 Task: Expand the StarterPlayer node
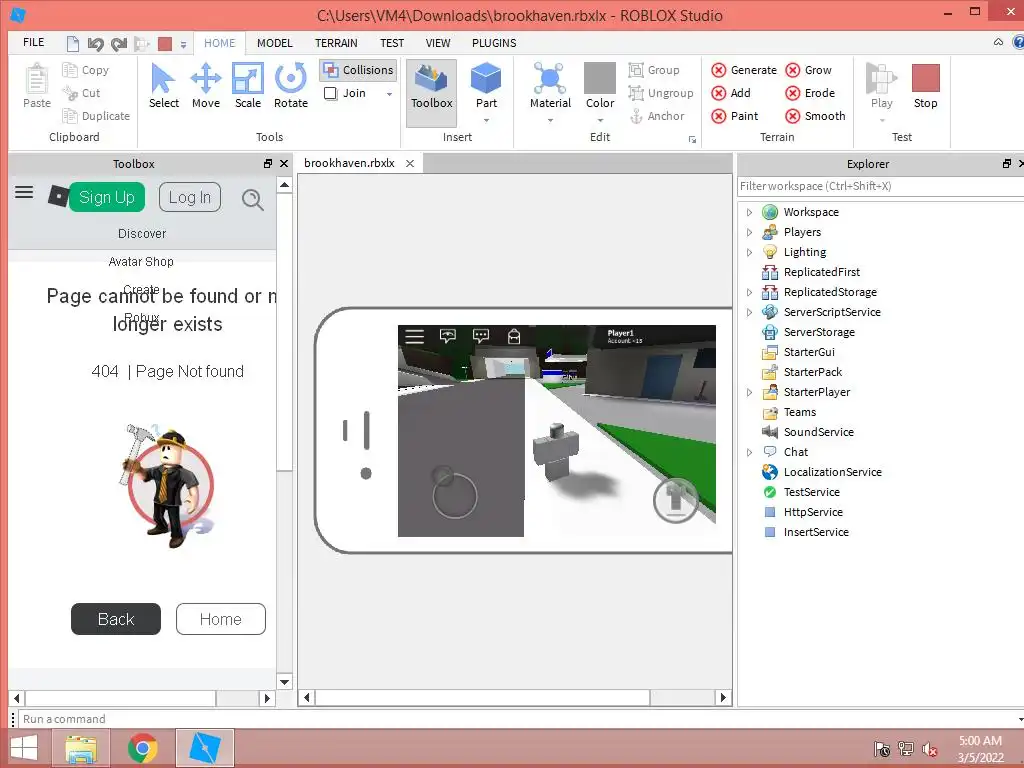tap(749, 392)
